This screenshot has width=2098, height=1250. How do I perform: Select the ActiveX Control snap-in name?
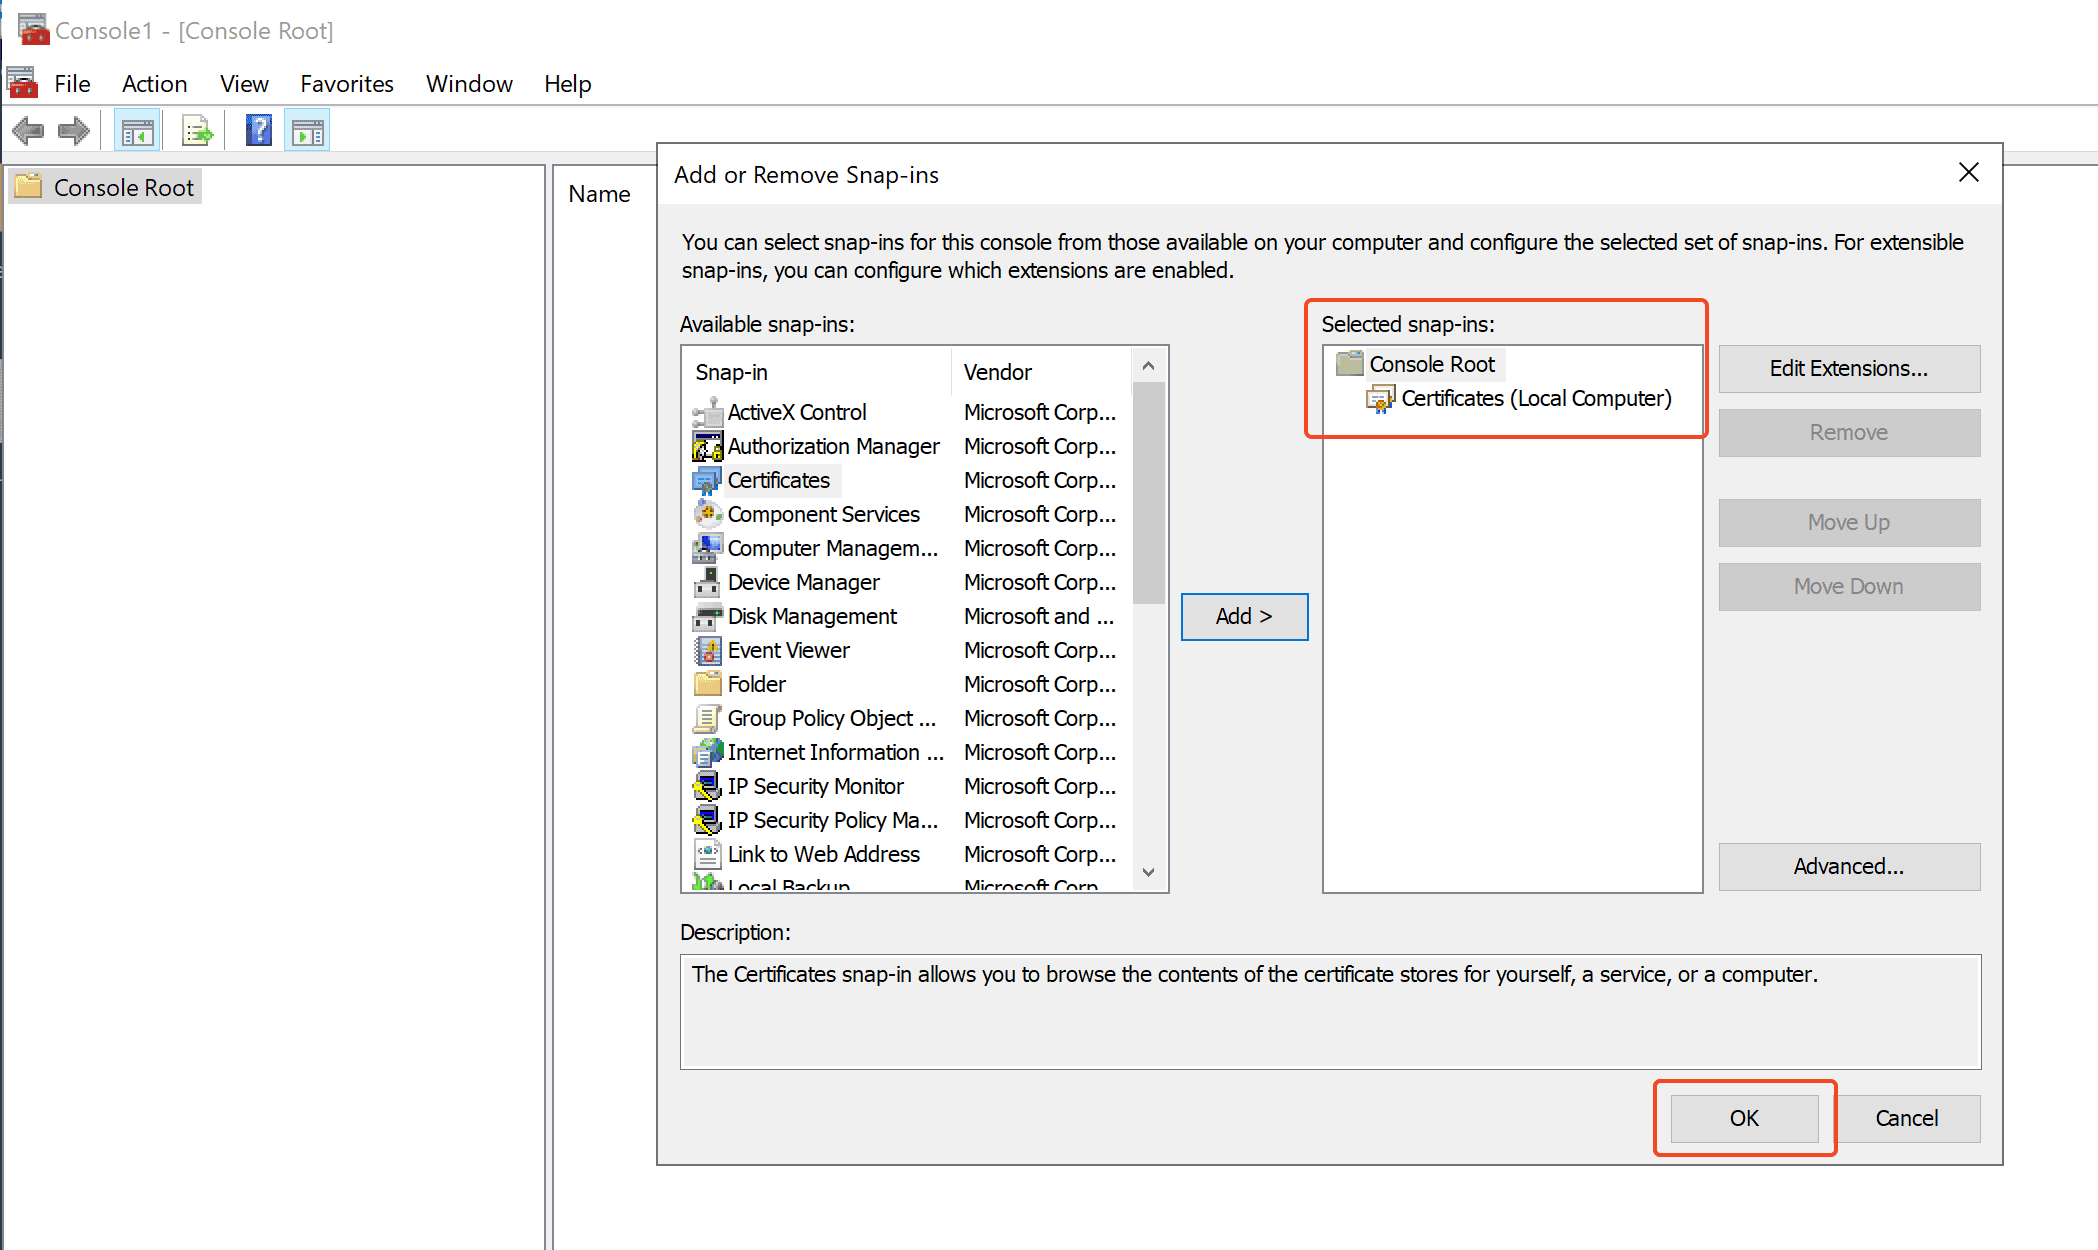pyautogui.click(x=797, y=412)
